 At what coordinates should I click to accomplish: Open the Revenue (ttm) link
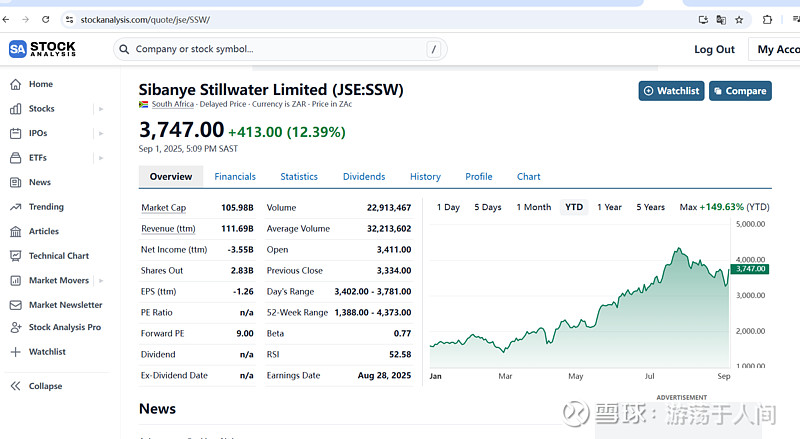click(168, 229)
